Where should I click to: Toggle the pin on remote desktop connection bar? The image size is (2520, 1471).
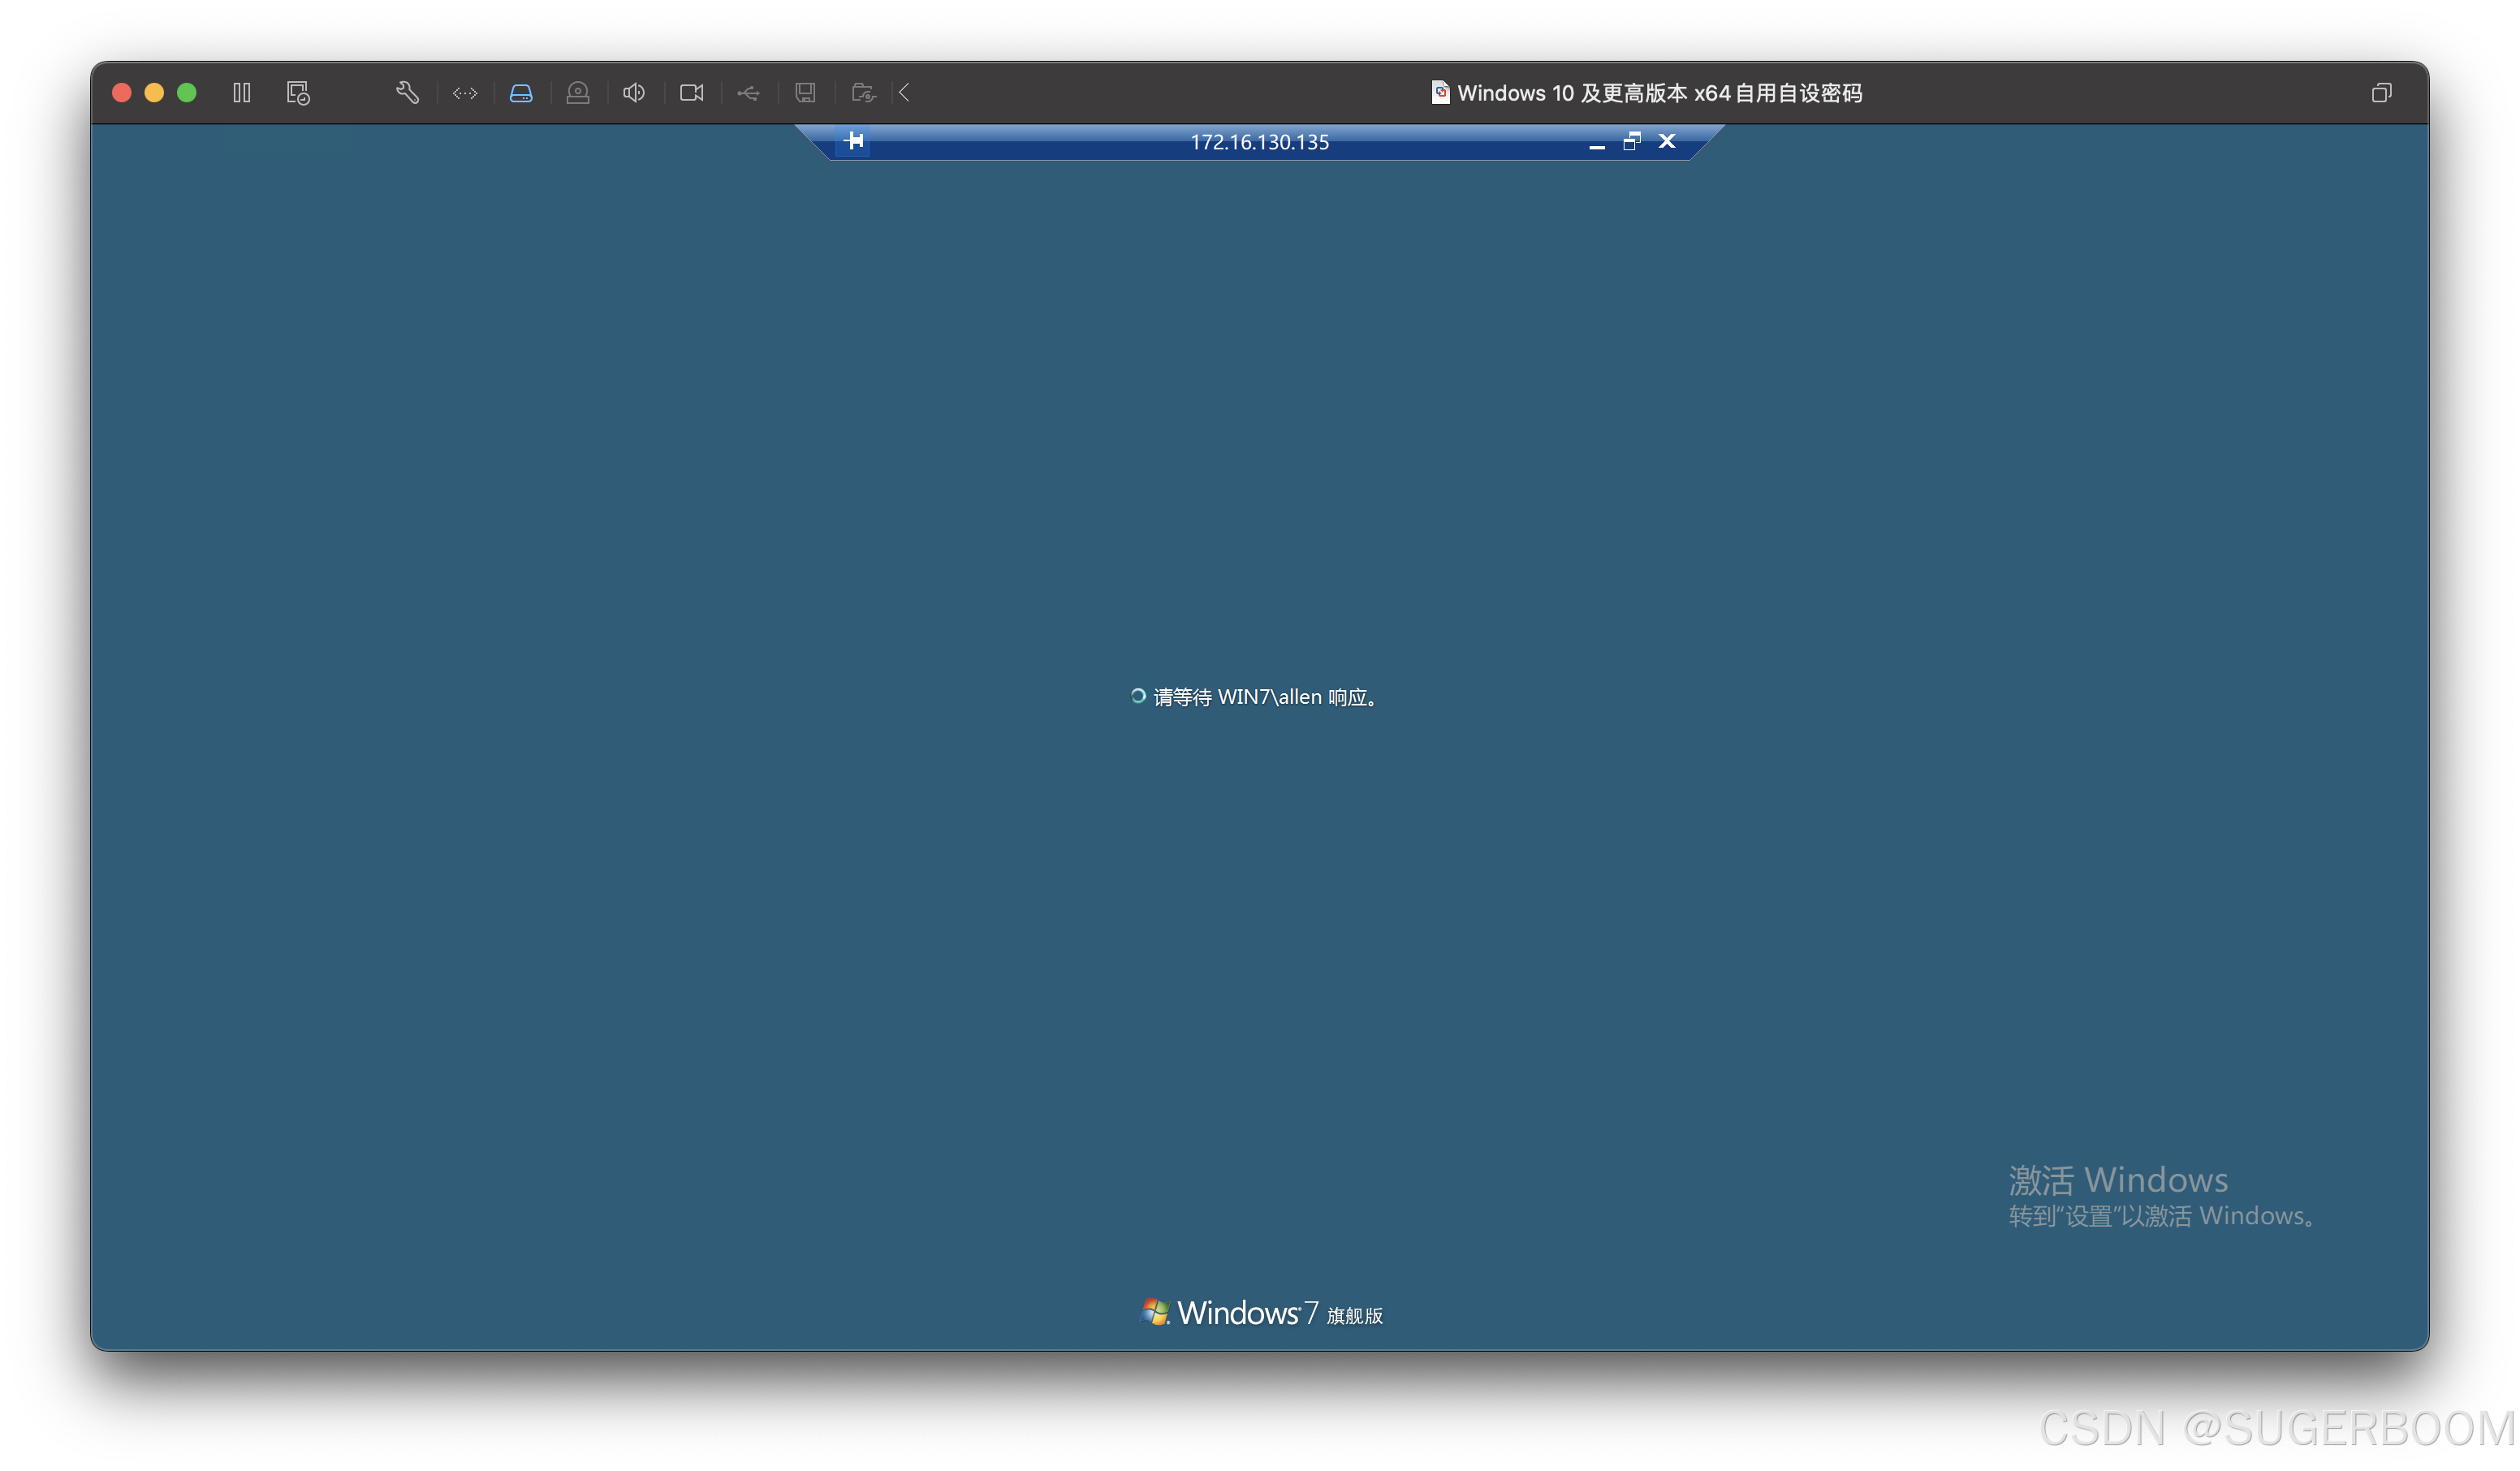coord(855,141)
